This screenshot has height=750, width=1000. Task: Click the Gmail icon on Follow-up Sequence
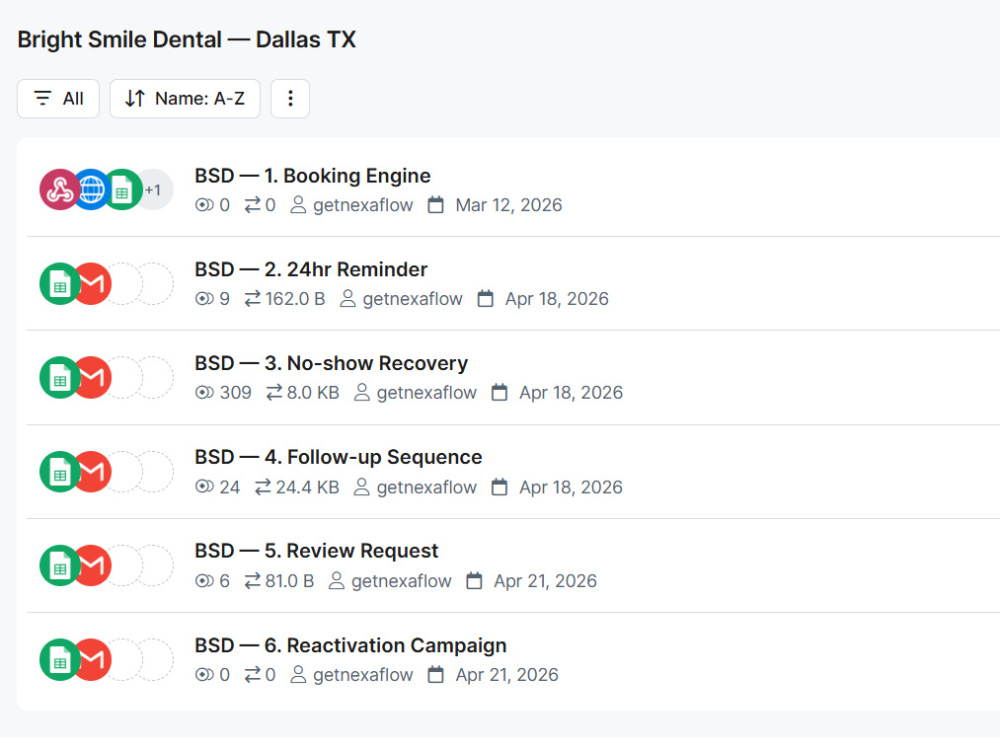[x=92, y=472]
